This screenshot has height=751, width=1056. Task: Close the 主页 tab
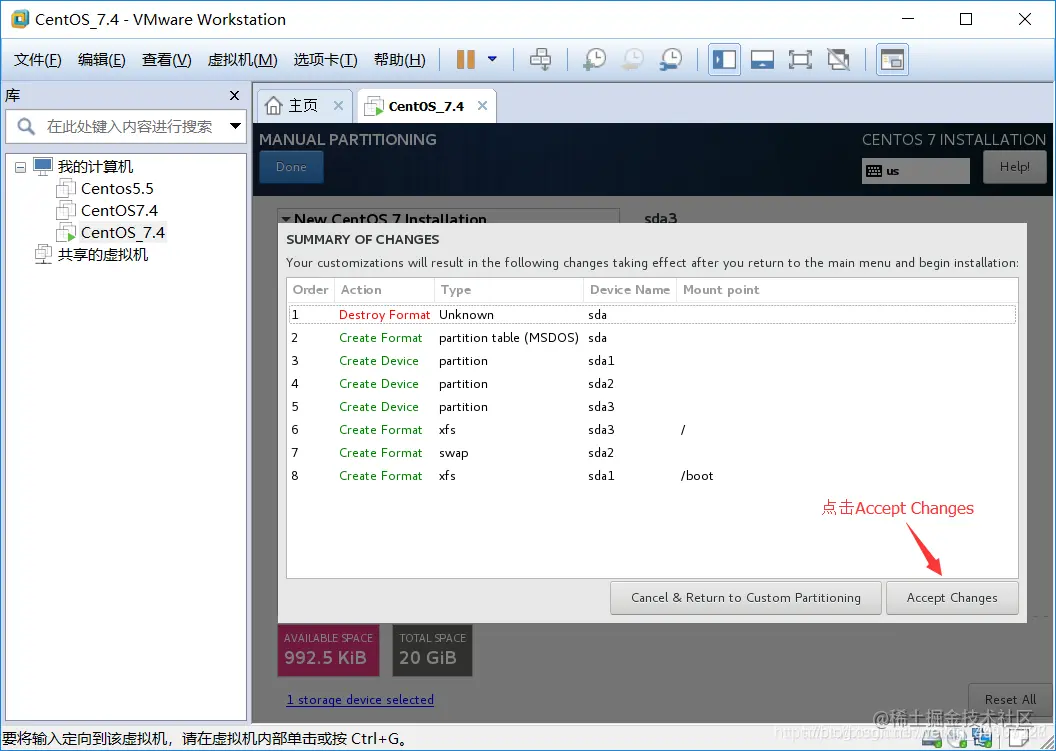click(338, 105)
